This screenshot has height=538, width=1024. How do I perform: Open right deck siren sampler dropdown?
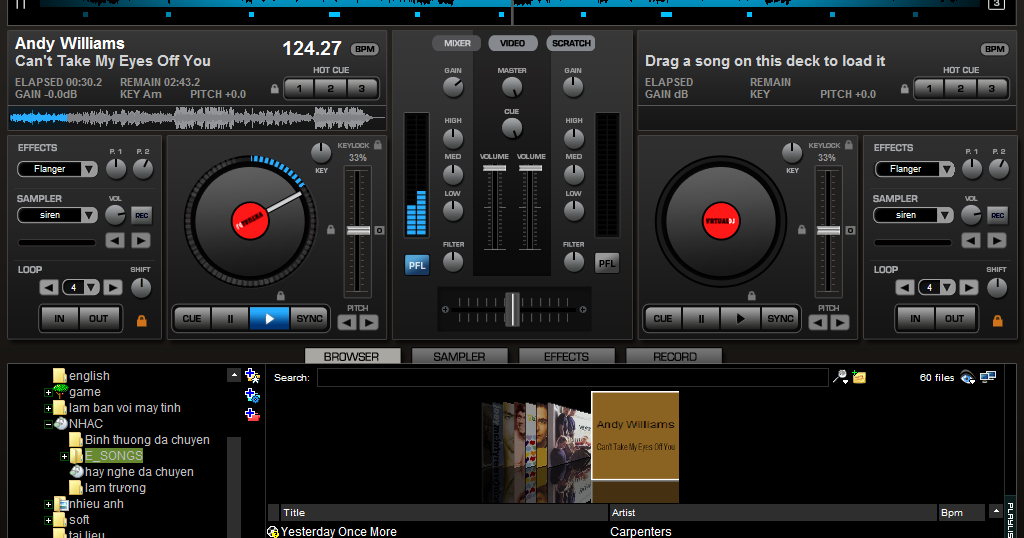(944, 215)
